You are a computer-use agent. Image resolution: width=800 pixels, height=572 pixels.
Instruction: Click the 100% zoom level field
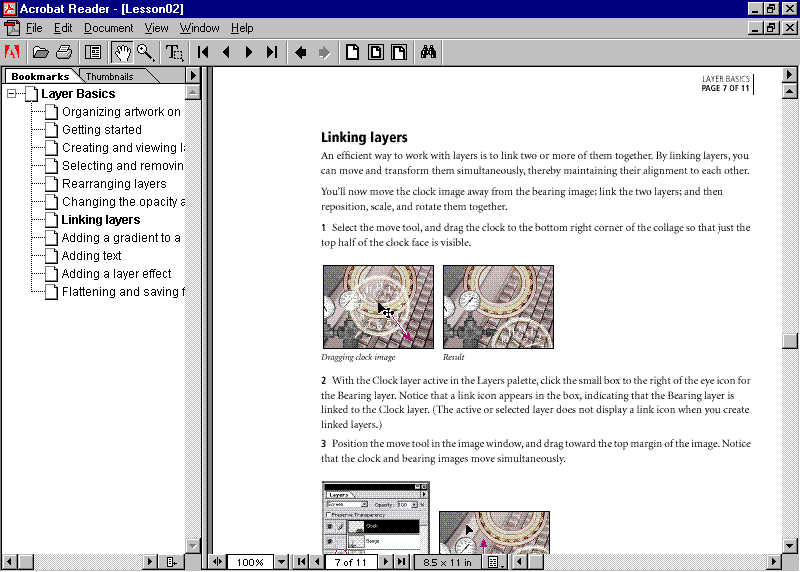click(250, 562)
